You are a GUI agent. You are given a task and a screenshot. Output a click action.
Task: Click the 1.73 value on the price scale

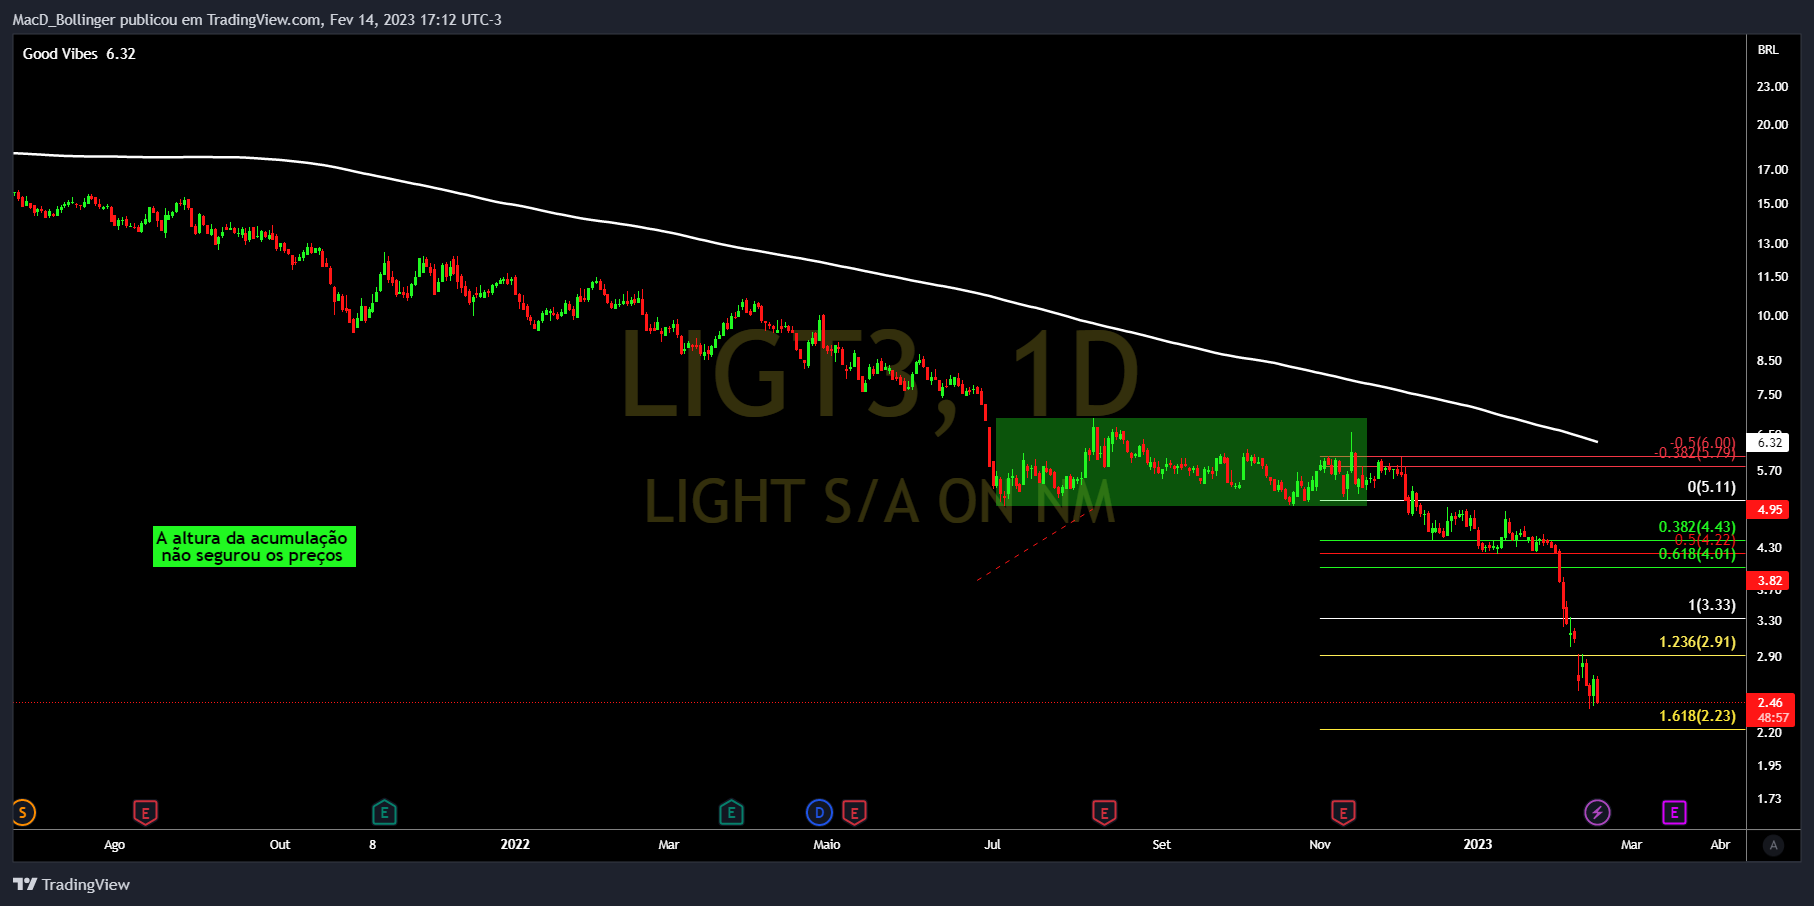click(x=1769, y=799)
